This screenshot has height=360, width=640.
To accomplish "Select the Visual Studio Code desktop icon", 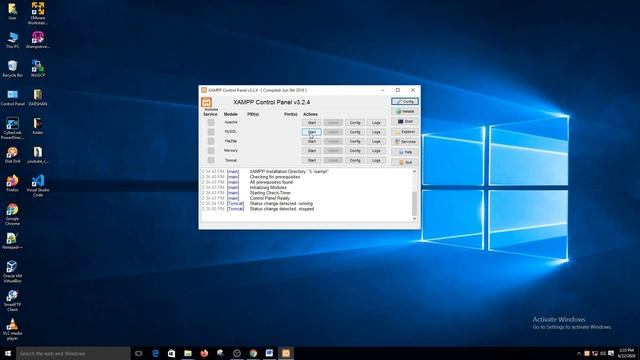I will [38, 186].
